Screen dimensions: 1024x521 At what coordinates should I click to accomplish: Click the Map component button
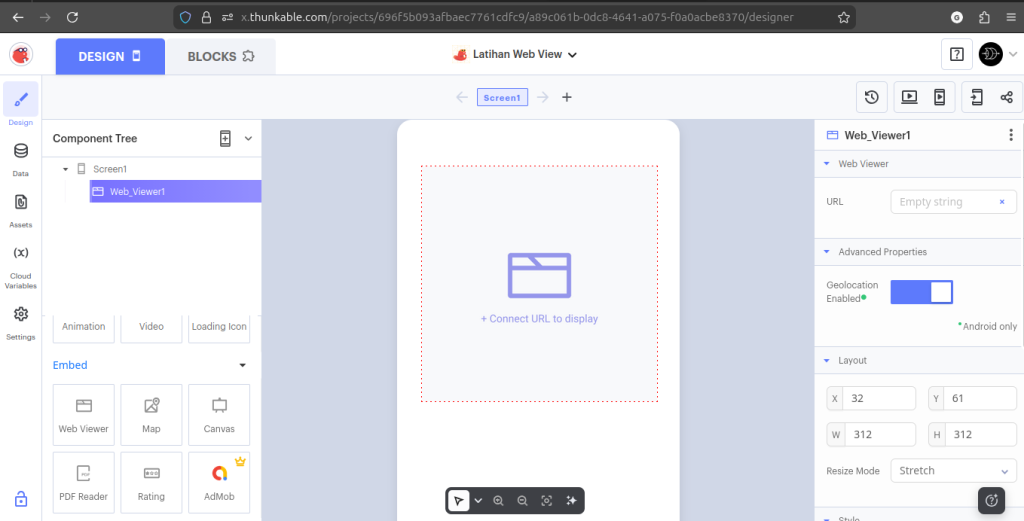click(x=151, y=413)
